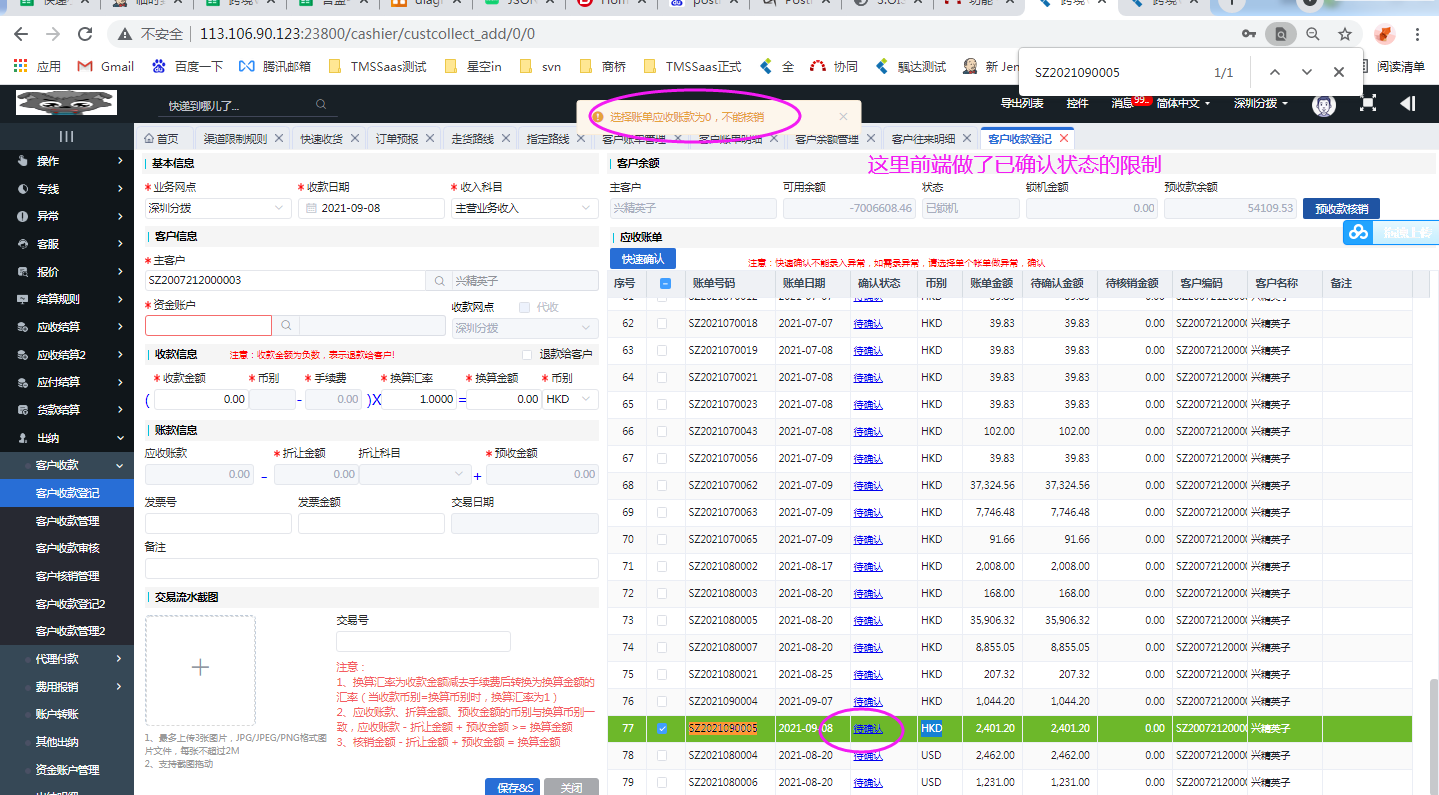The height and width of the screenshot is (795, 1439).
Task: Check the checkbox on row 73
Action: point(662,620)
